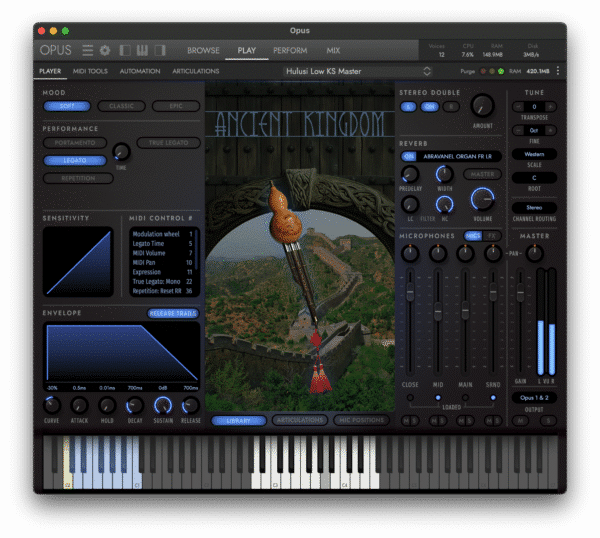Open the Automation sub-tab
Screen dimensions: 600x538
click(140, 71)
